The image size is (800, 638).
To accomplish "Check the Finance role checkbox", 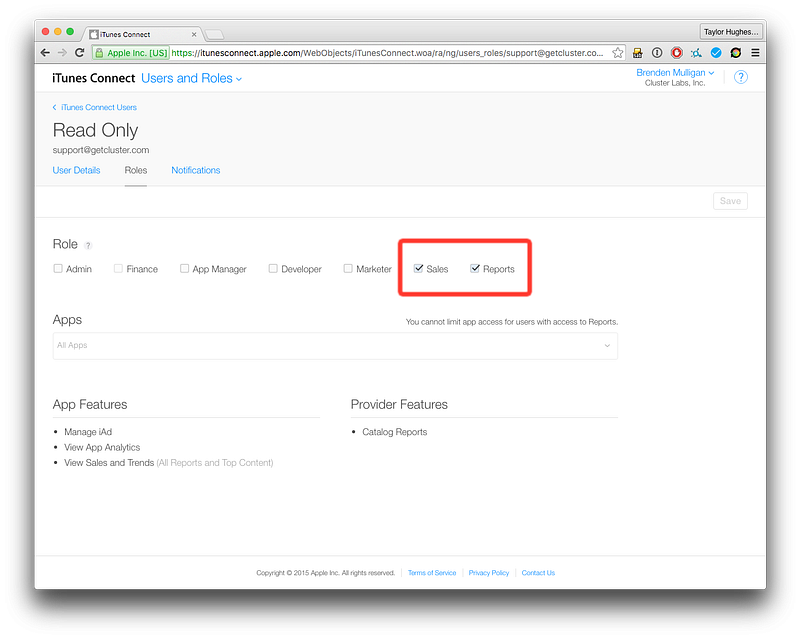I will click(x=118, y=268).
